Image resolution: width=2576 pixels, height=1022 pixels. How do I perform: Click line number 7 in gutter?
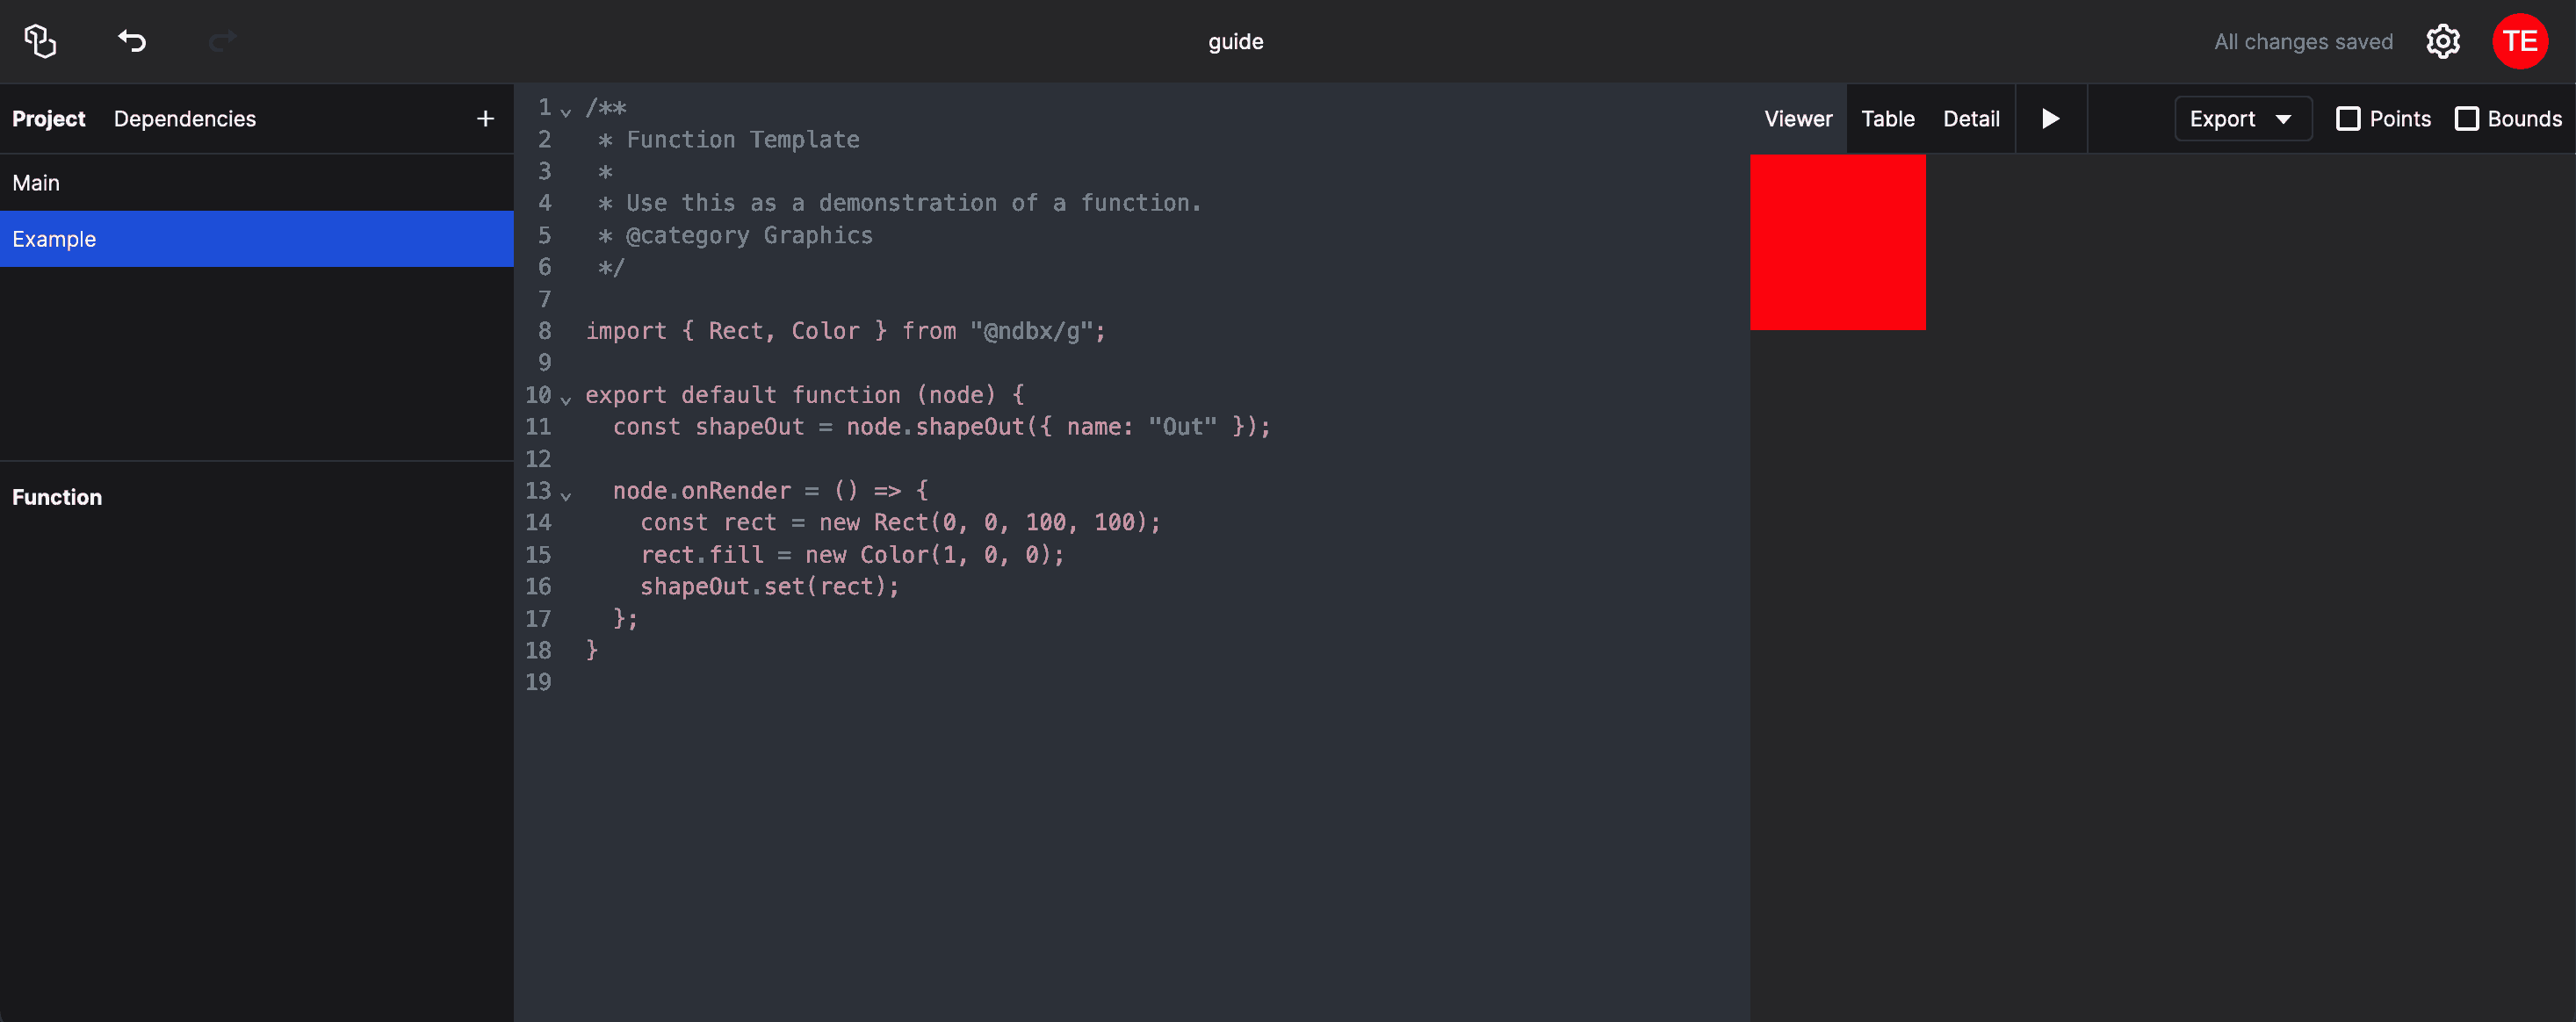pyautogui.click(x=544, y=300)
